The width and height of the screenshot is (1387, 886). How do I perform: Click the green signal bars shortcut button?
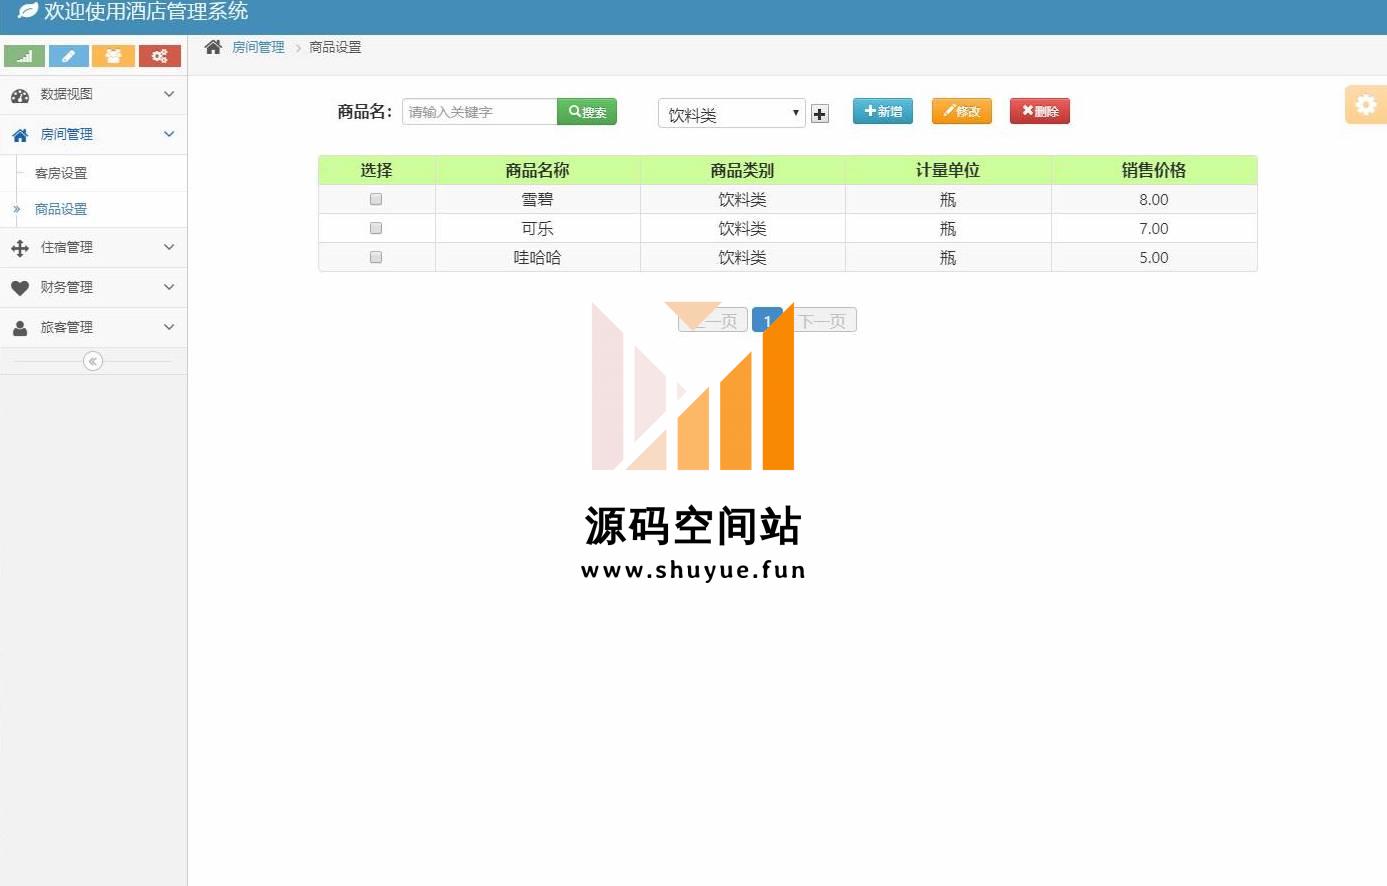(24, 56)
